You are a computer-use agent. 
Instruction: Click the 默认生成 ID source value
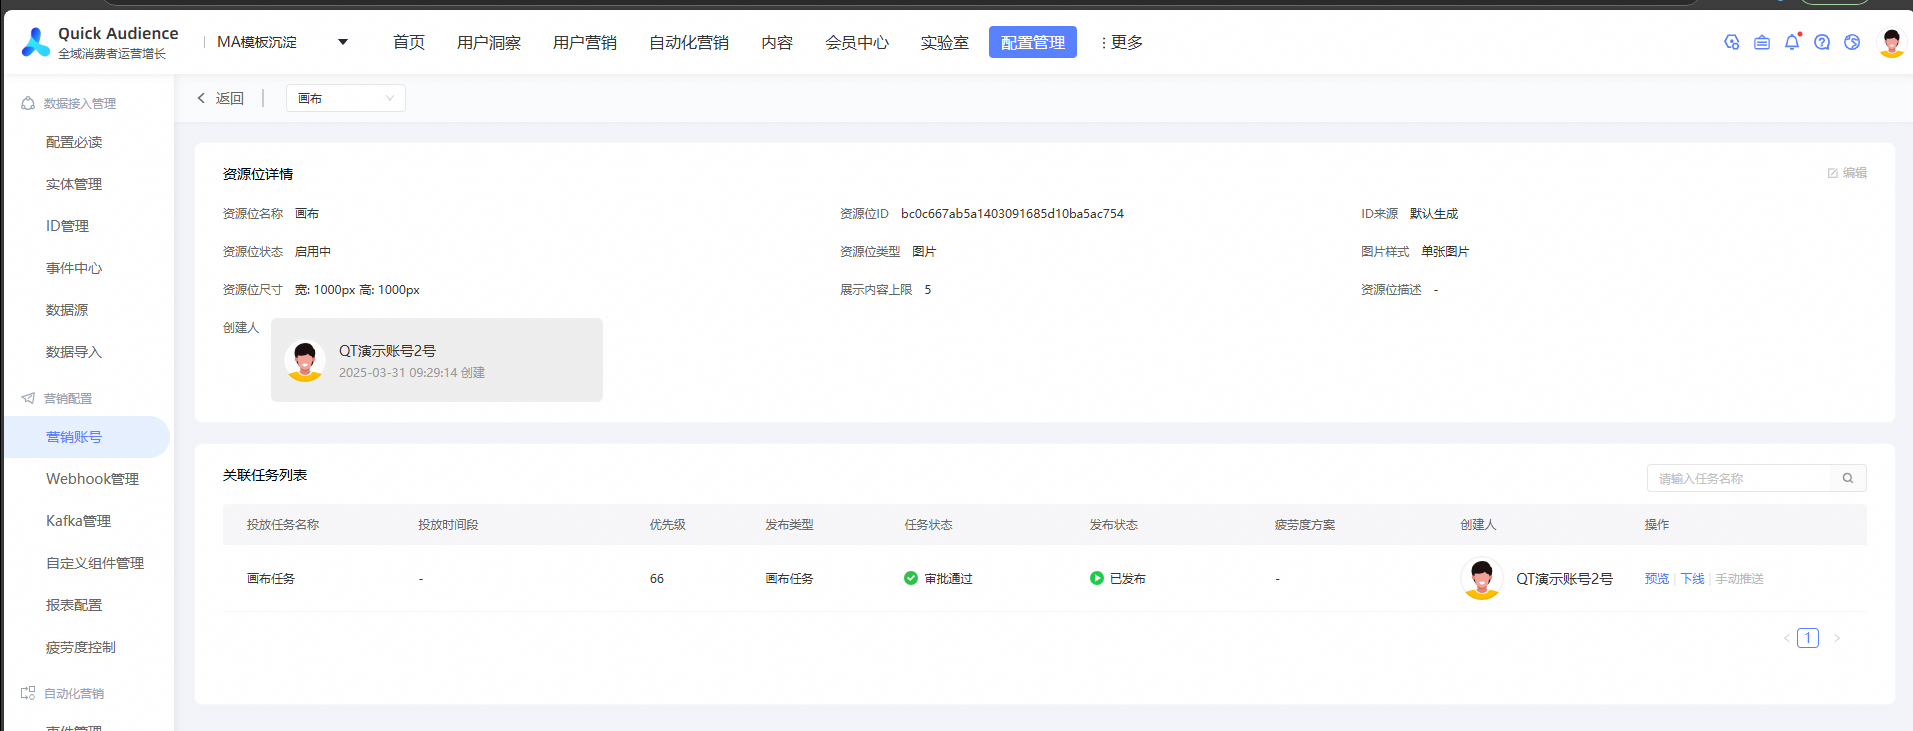tap(1434, 214)
